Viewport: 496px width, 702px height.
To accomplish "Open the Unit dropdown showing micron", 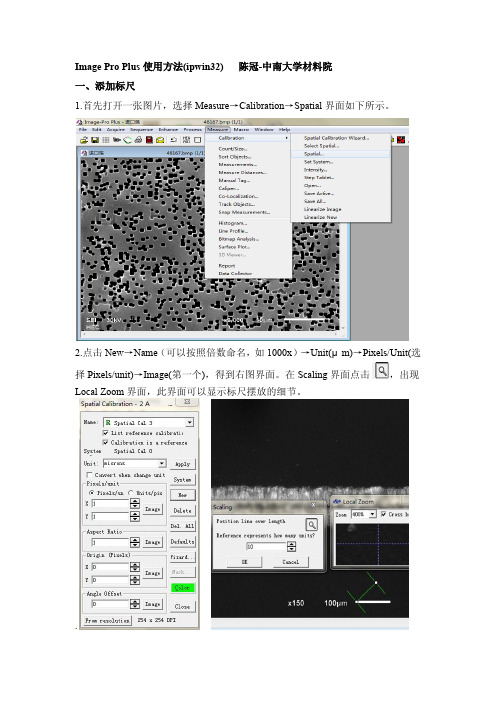I will coord(162,463).
